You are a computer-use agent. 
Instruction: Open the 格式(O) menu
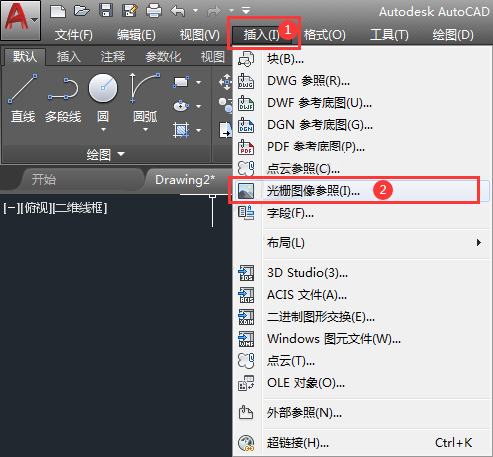pyautogui.click(x=325, y=35)
